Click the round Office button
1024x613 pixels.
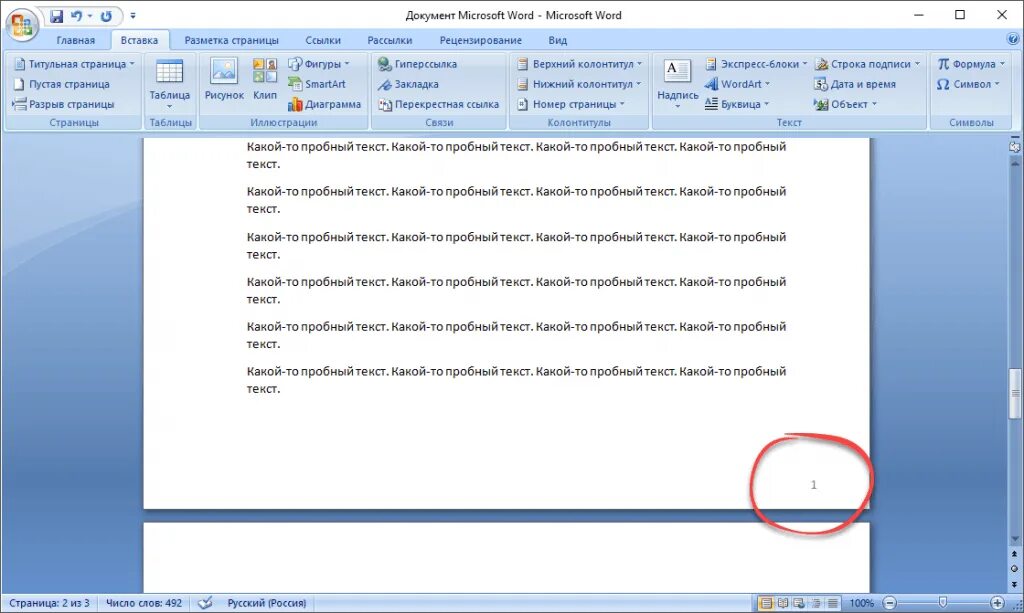22,24
